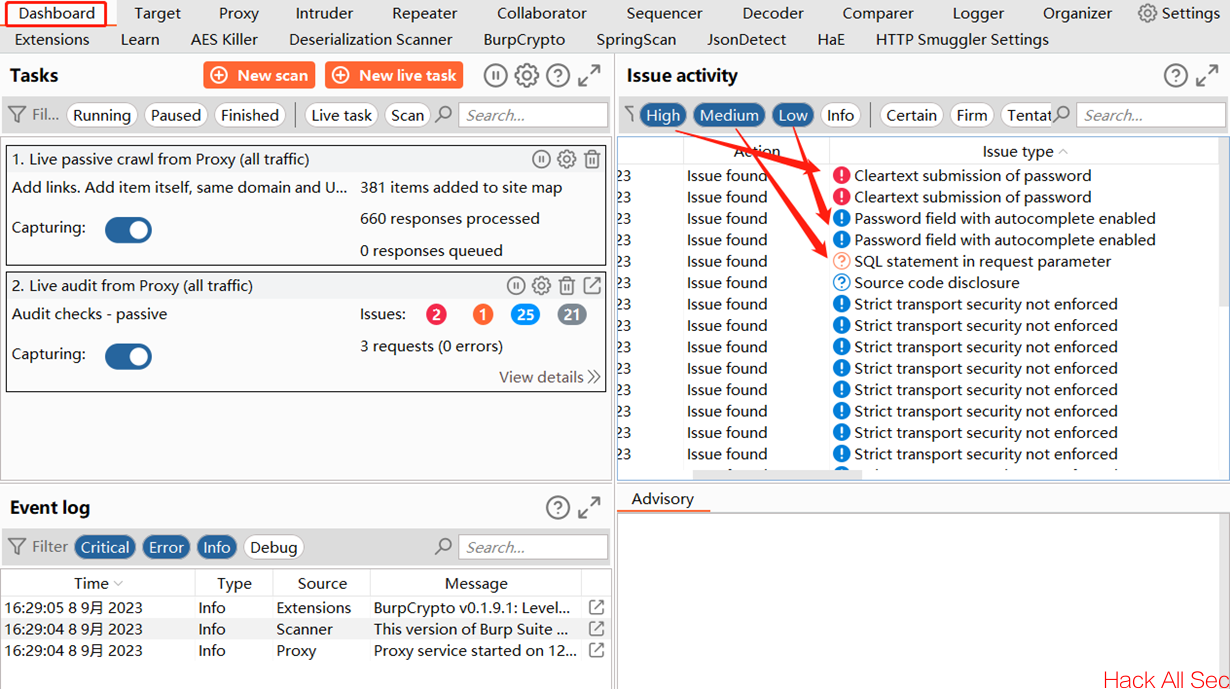Toggle the Error event log filter
The image size is (1230, 689).
[166, 547]
